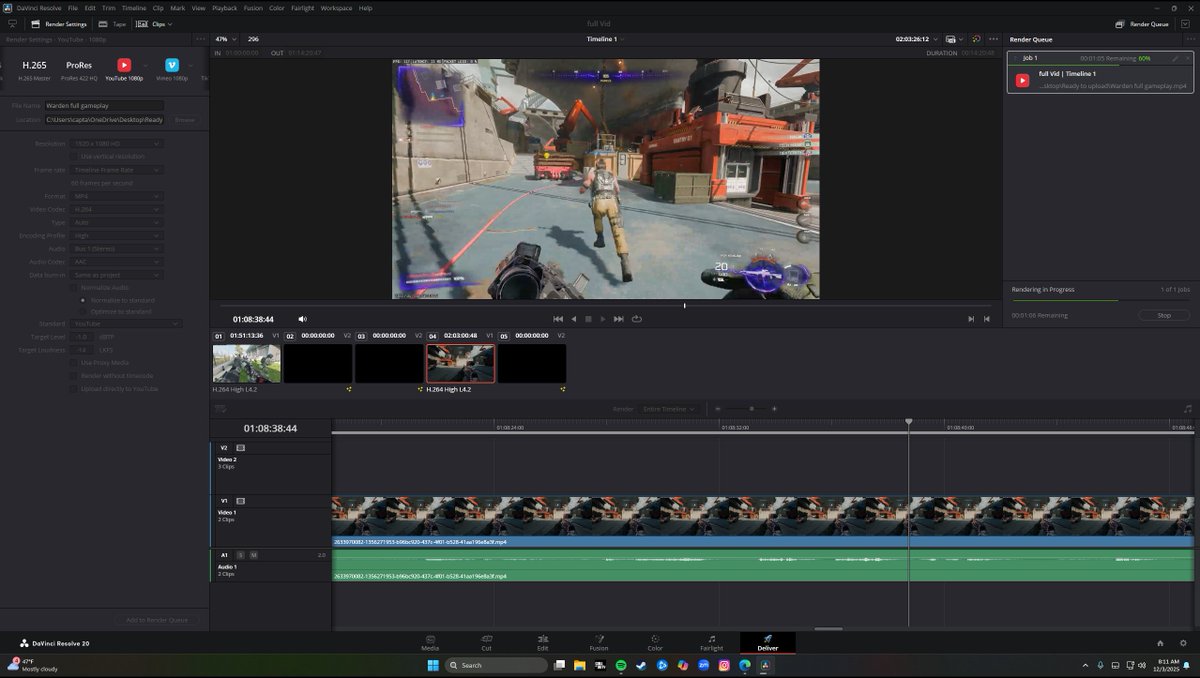This screenshot has height=678, width=1200.
Task: Click viewer scrub bar playhead
Action: pos(685,305)
